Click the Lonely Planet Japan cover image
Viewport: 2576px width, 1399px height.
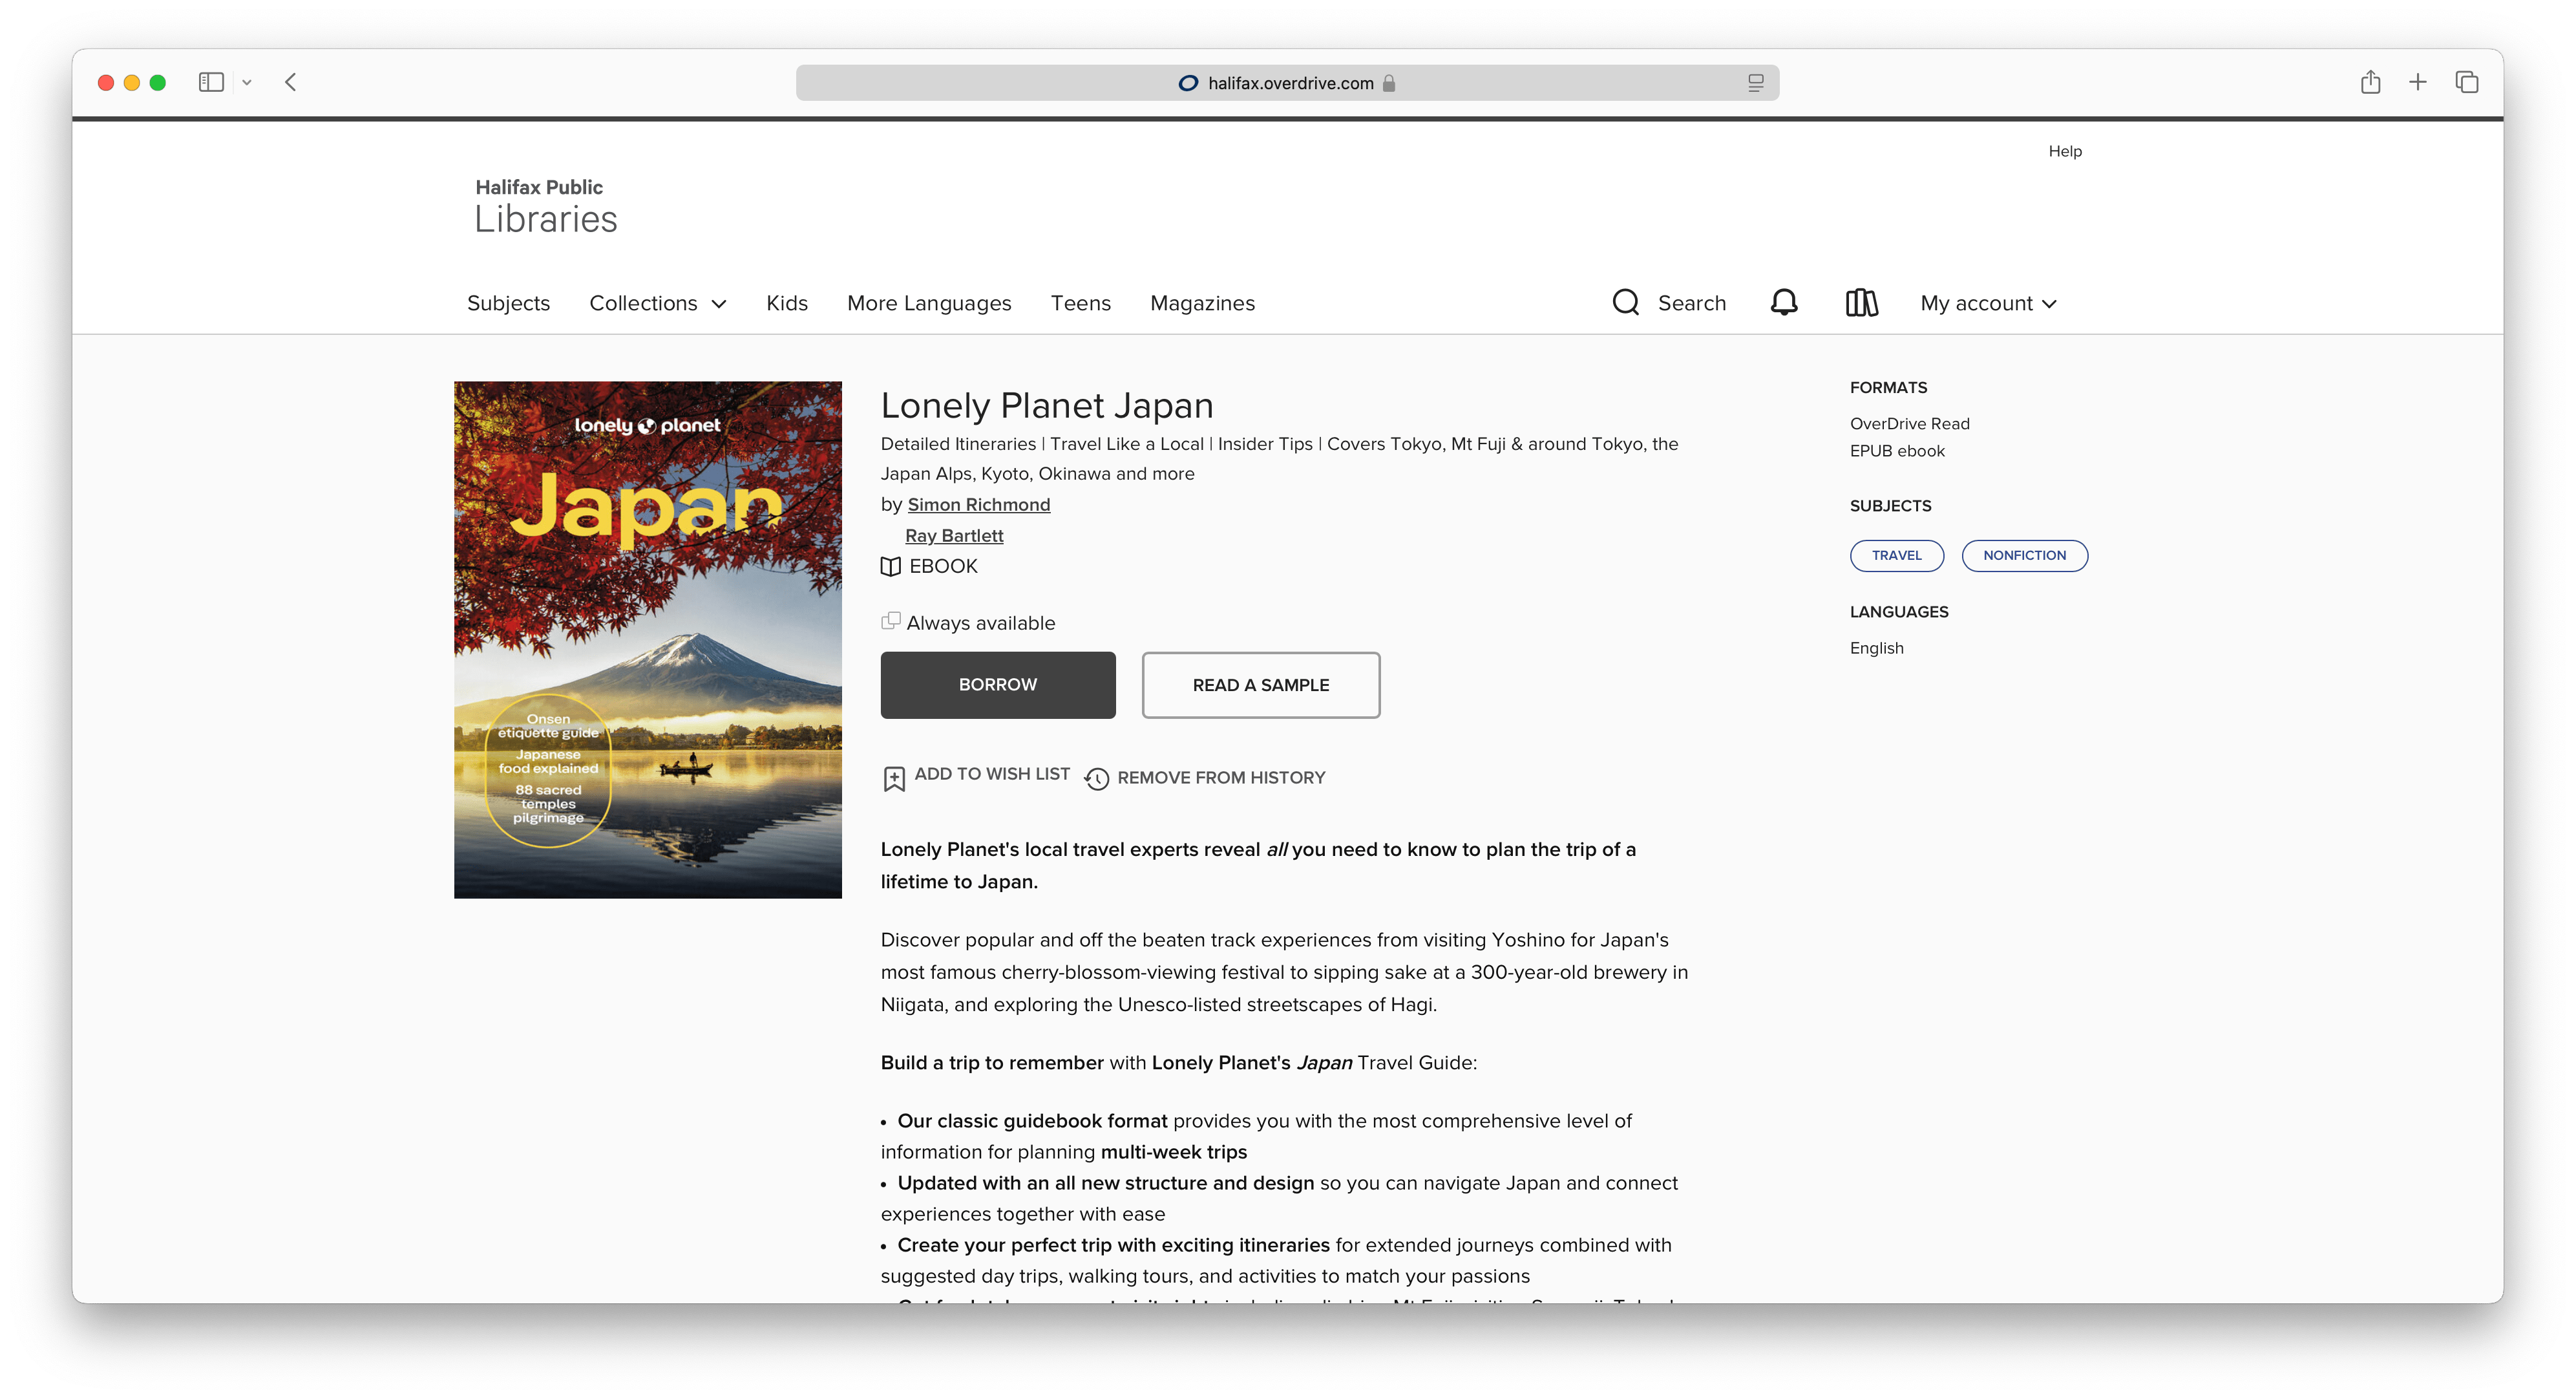pyautogui.click(x=648, y=639)
